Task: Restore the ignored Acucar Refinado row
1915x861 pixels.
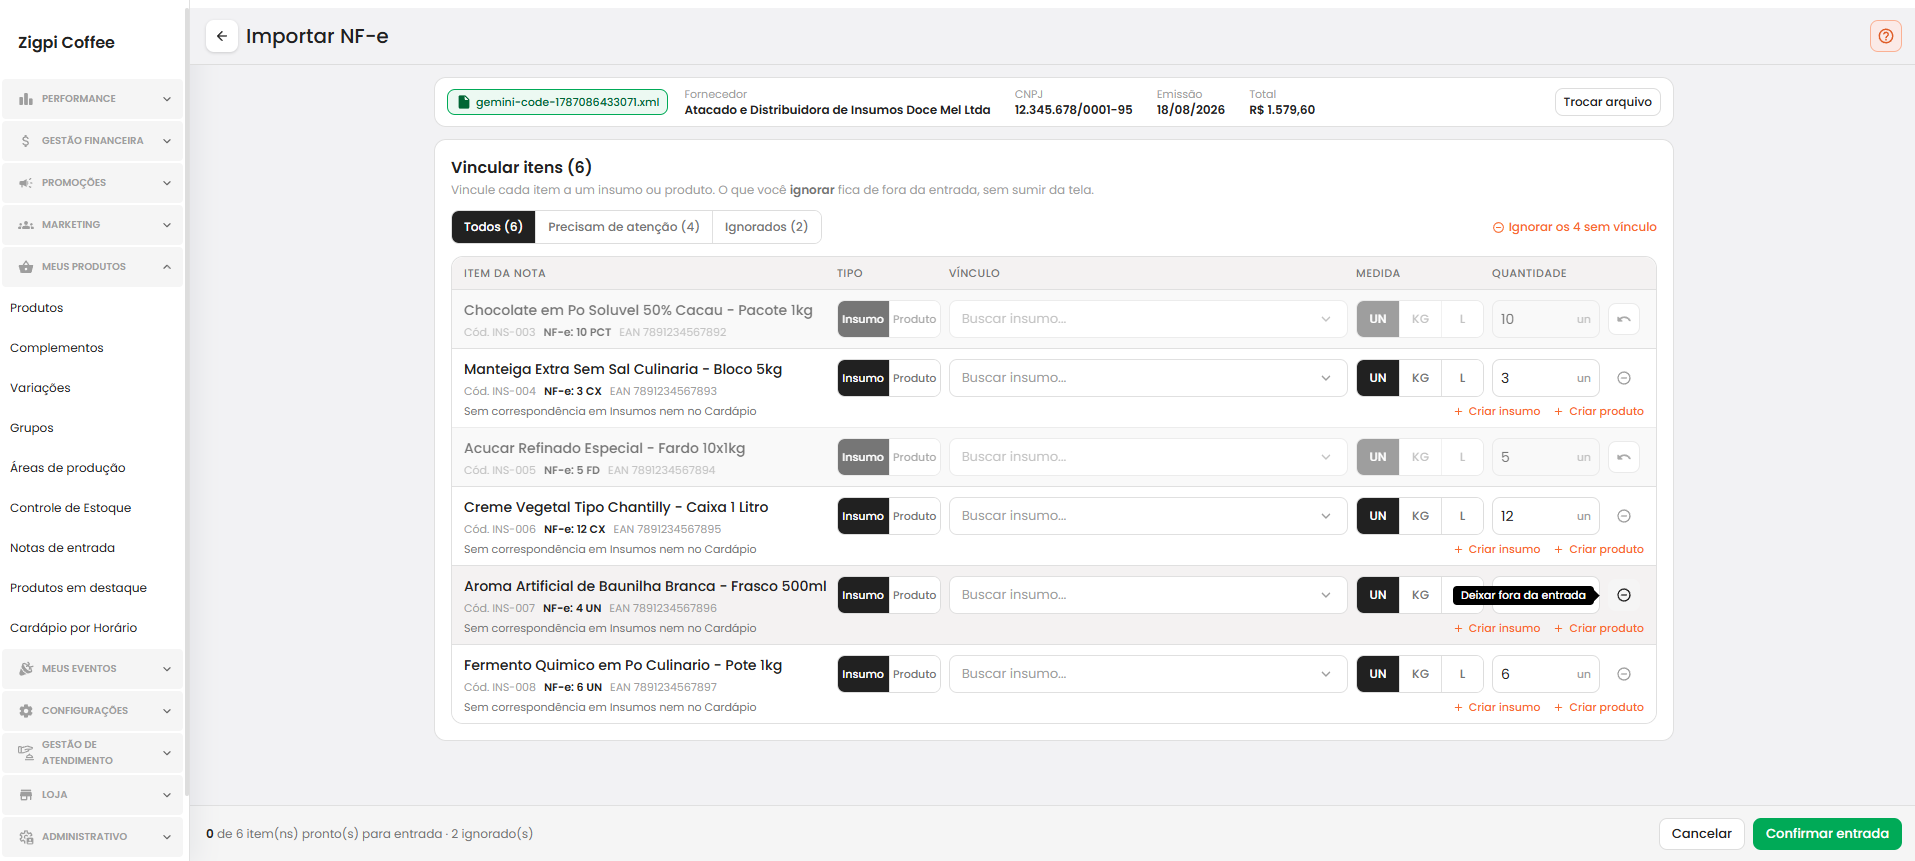Action: [x=1624, y=457]
